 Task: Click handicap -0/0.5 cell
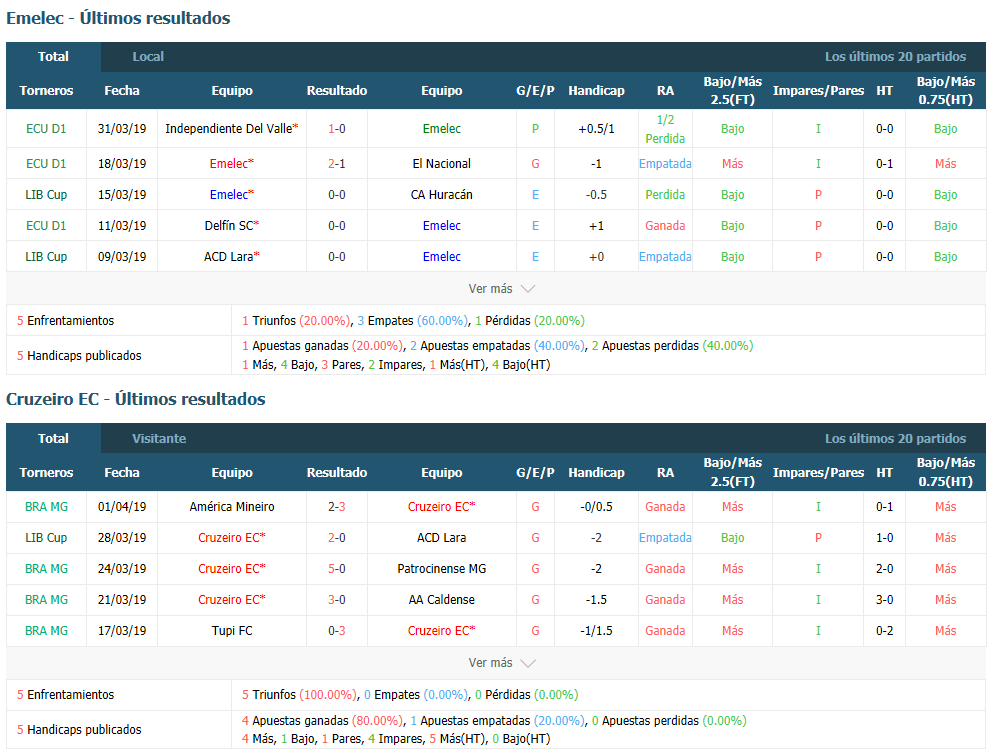(x=596, y=506)
